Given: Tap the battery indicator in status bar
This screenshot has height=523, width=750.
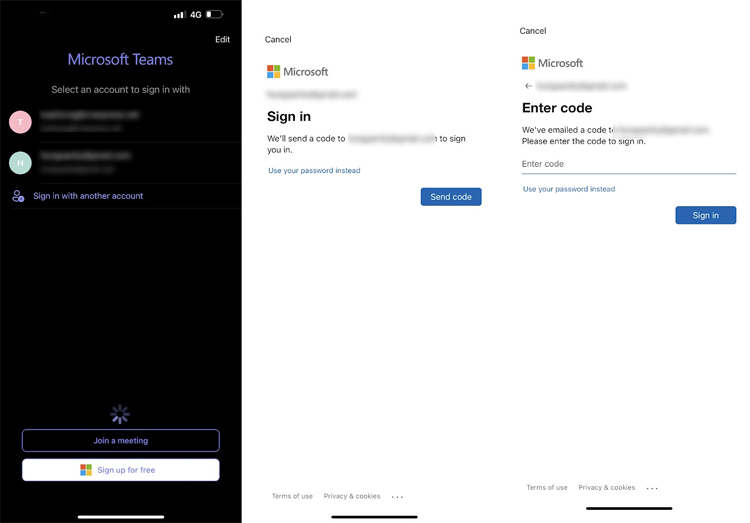Looking at the screenshot, I should 214,15.
